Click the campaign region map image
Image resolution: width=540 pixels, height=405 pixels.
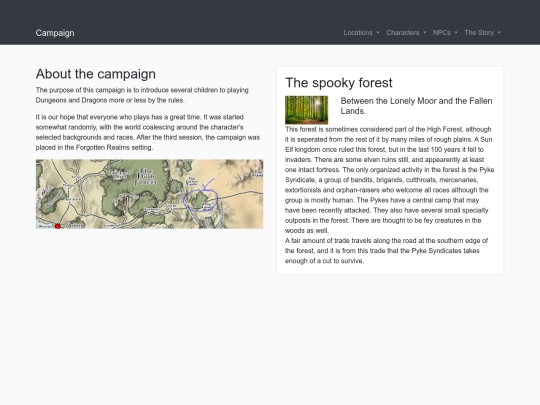(149, 194)
